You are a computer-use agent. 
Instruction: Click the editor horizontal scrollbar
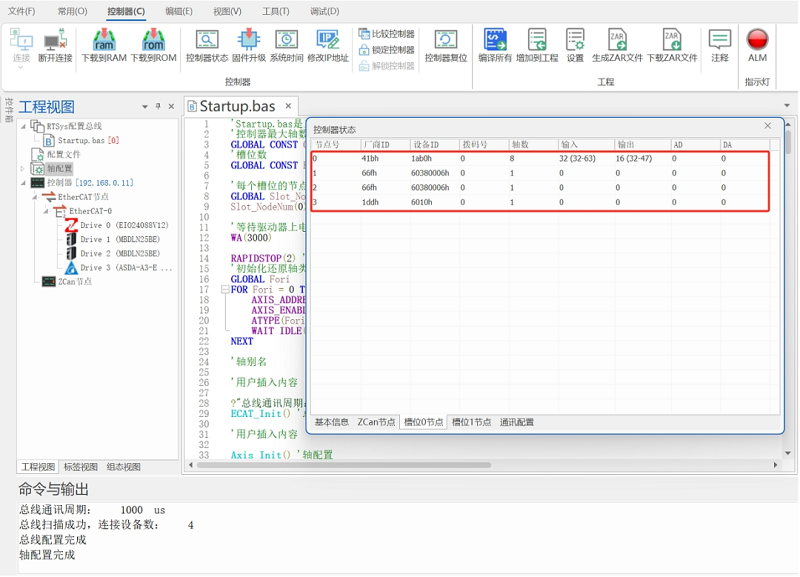coord(344,465)
